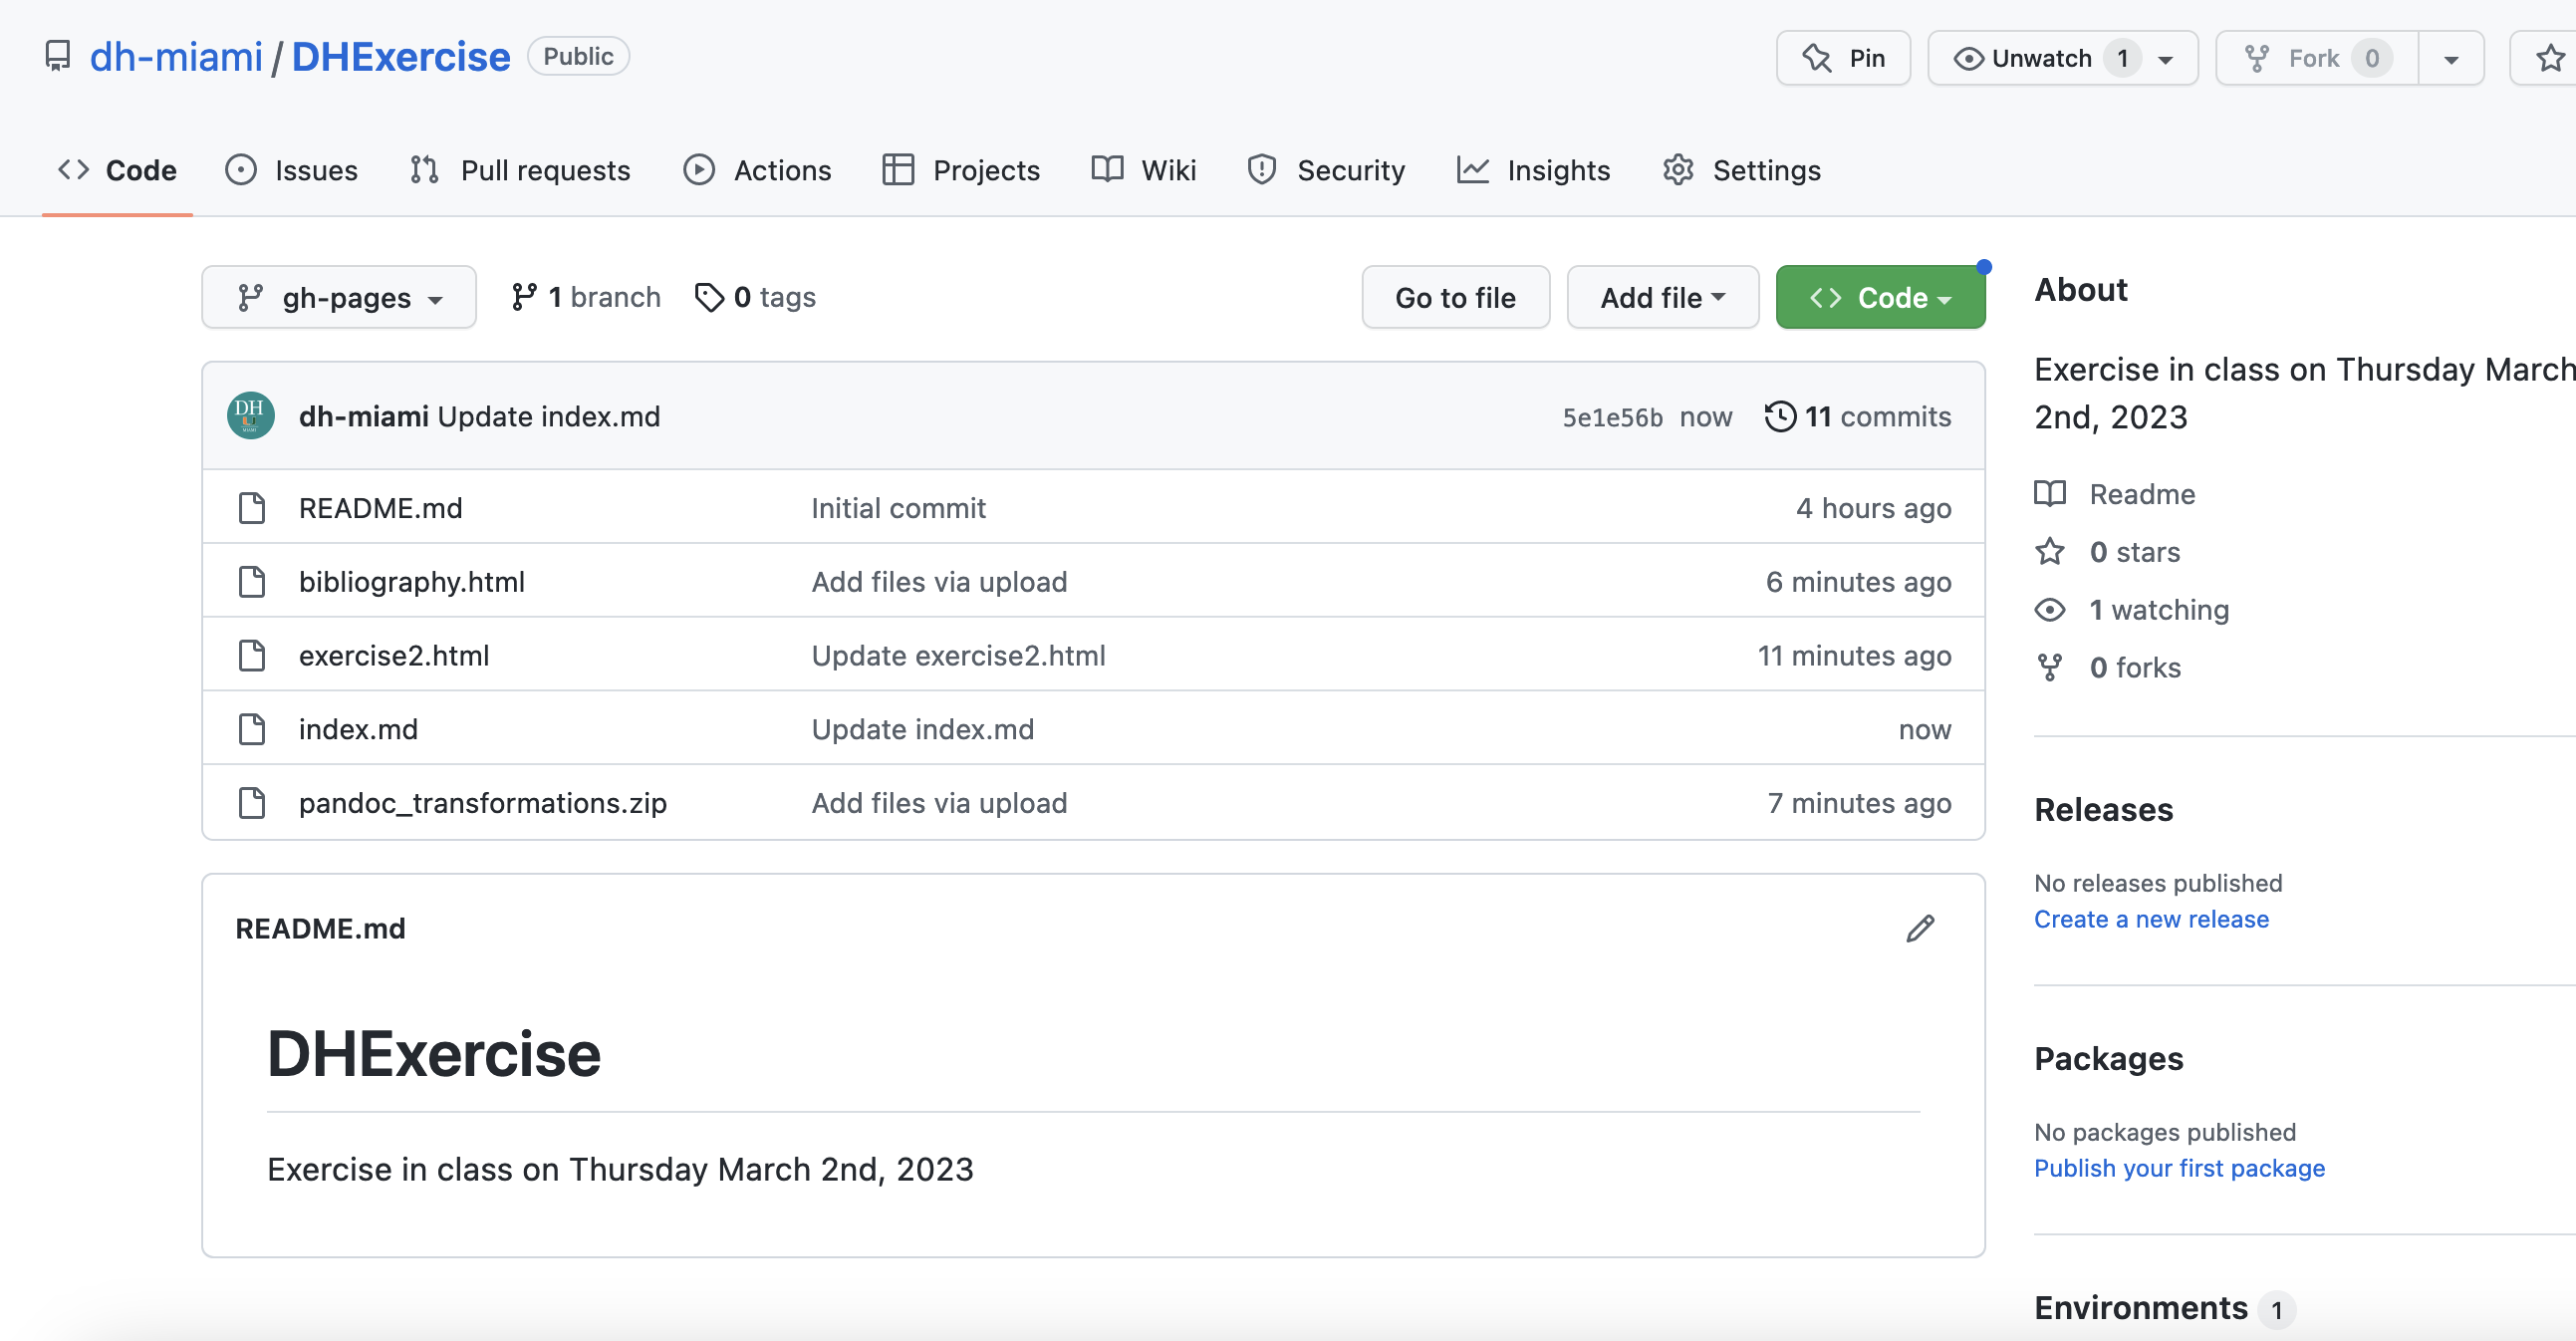Pin the DHExercise repository

1843,58
